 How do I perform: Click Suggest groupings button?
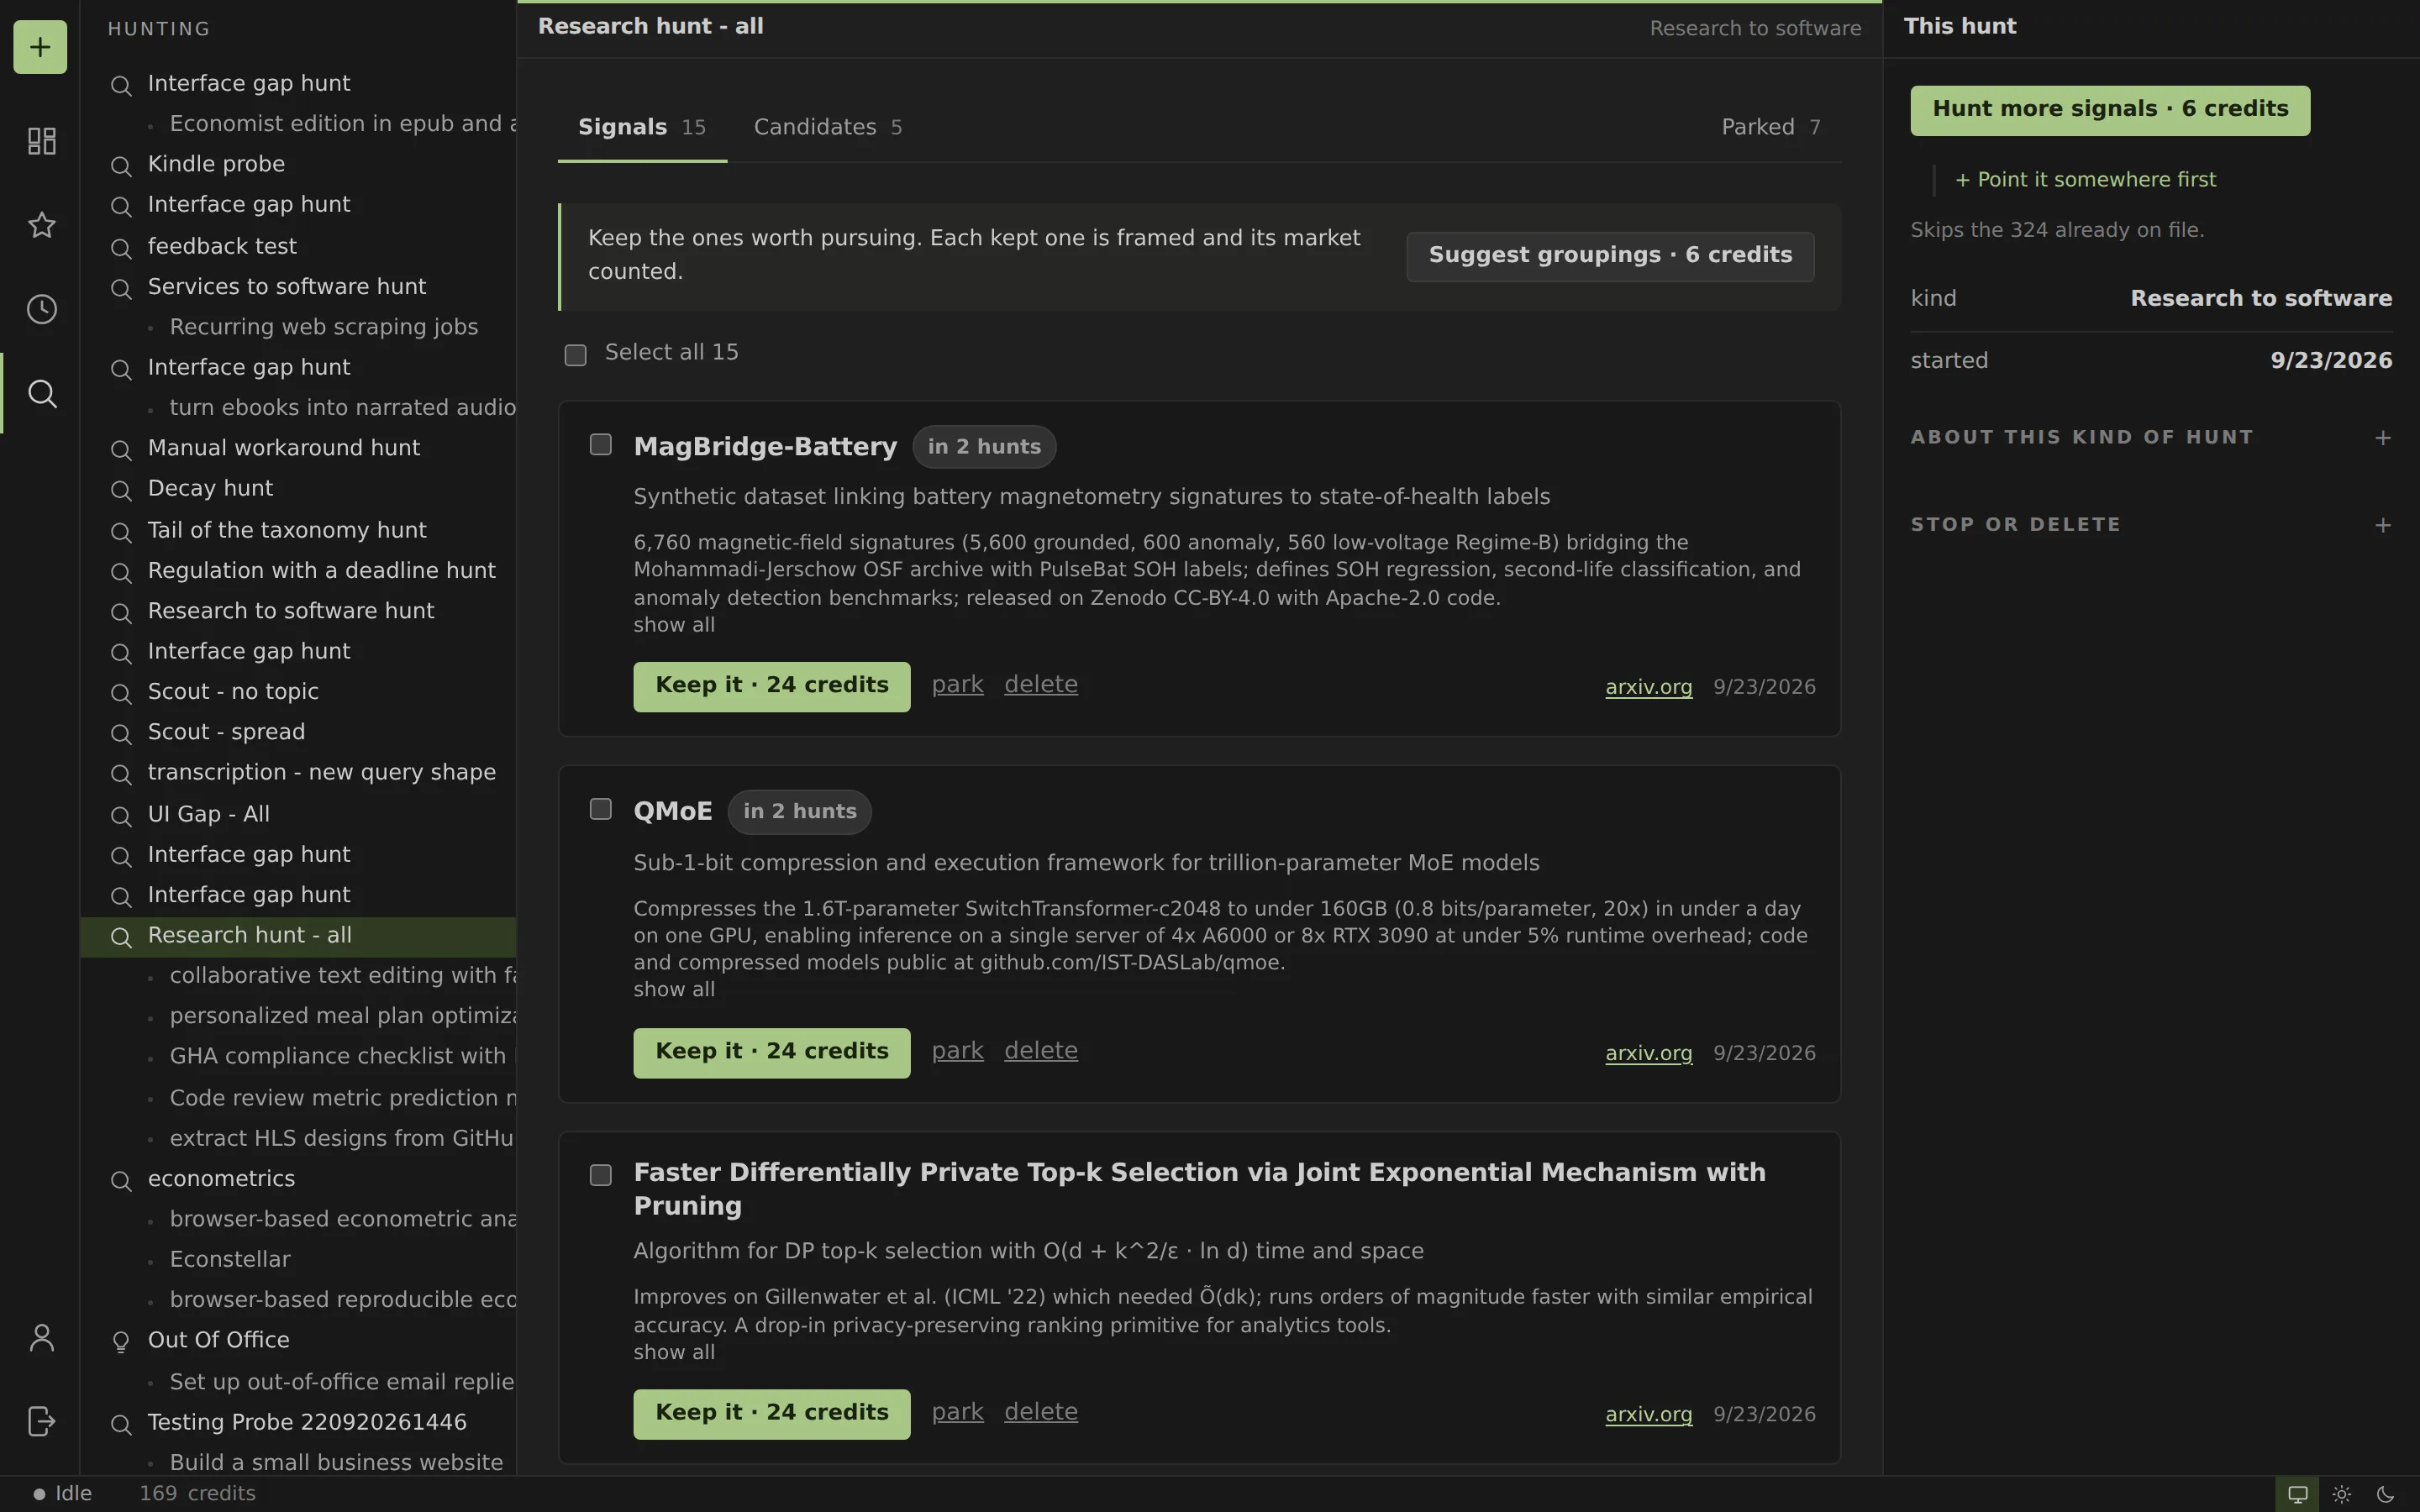(1610, 256)
